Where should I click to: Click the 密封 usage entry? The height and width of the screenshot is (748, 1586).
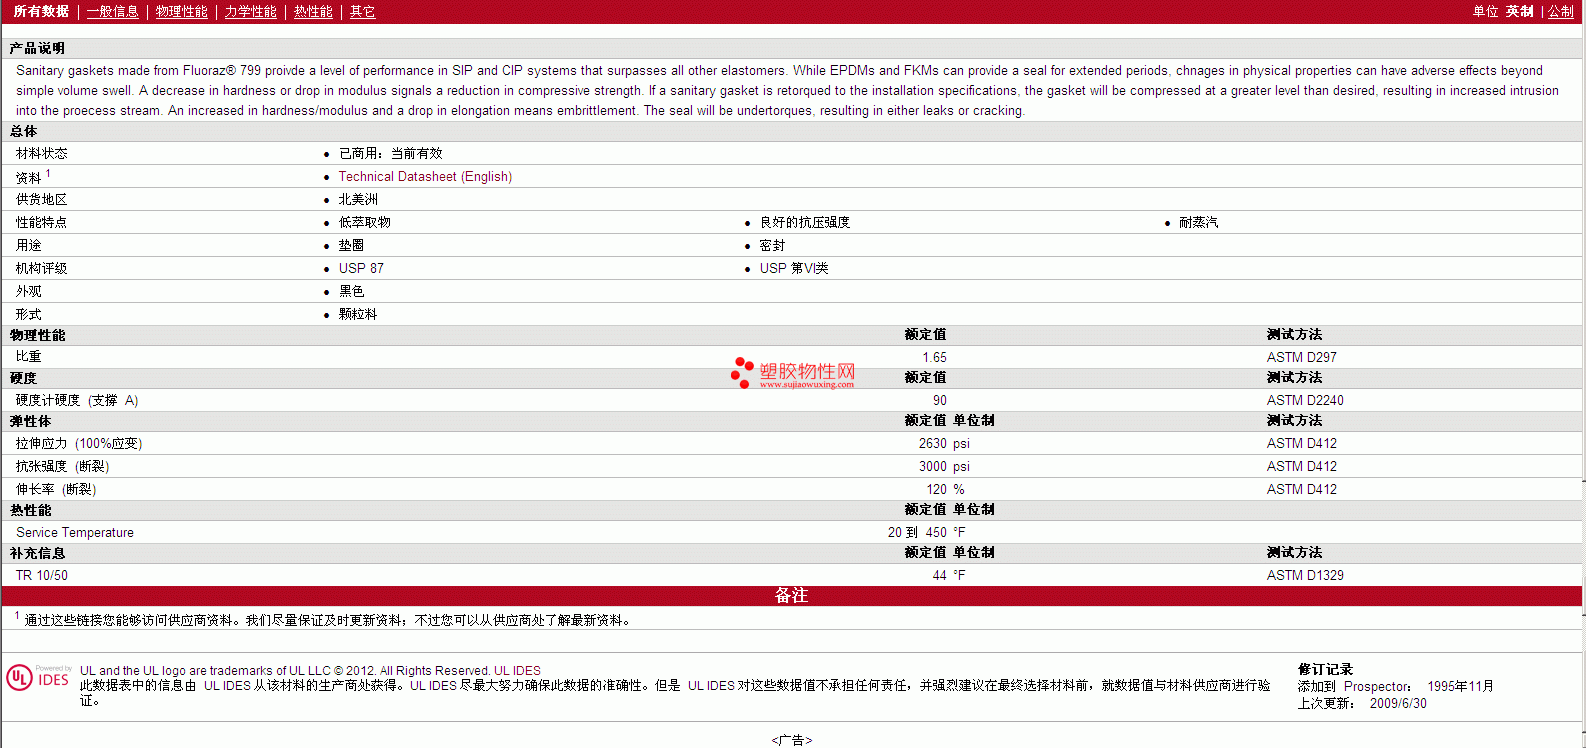pyautogui.click(x=772, y=245)
